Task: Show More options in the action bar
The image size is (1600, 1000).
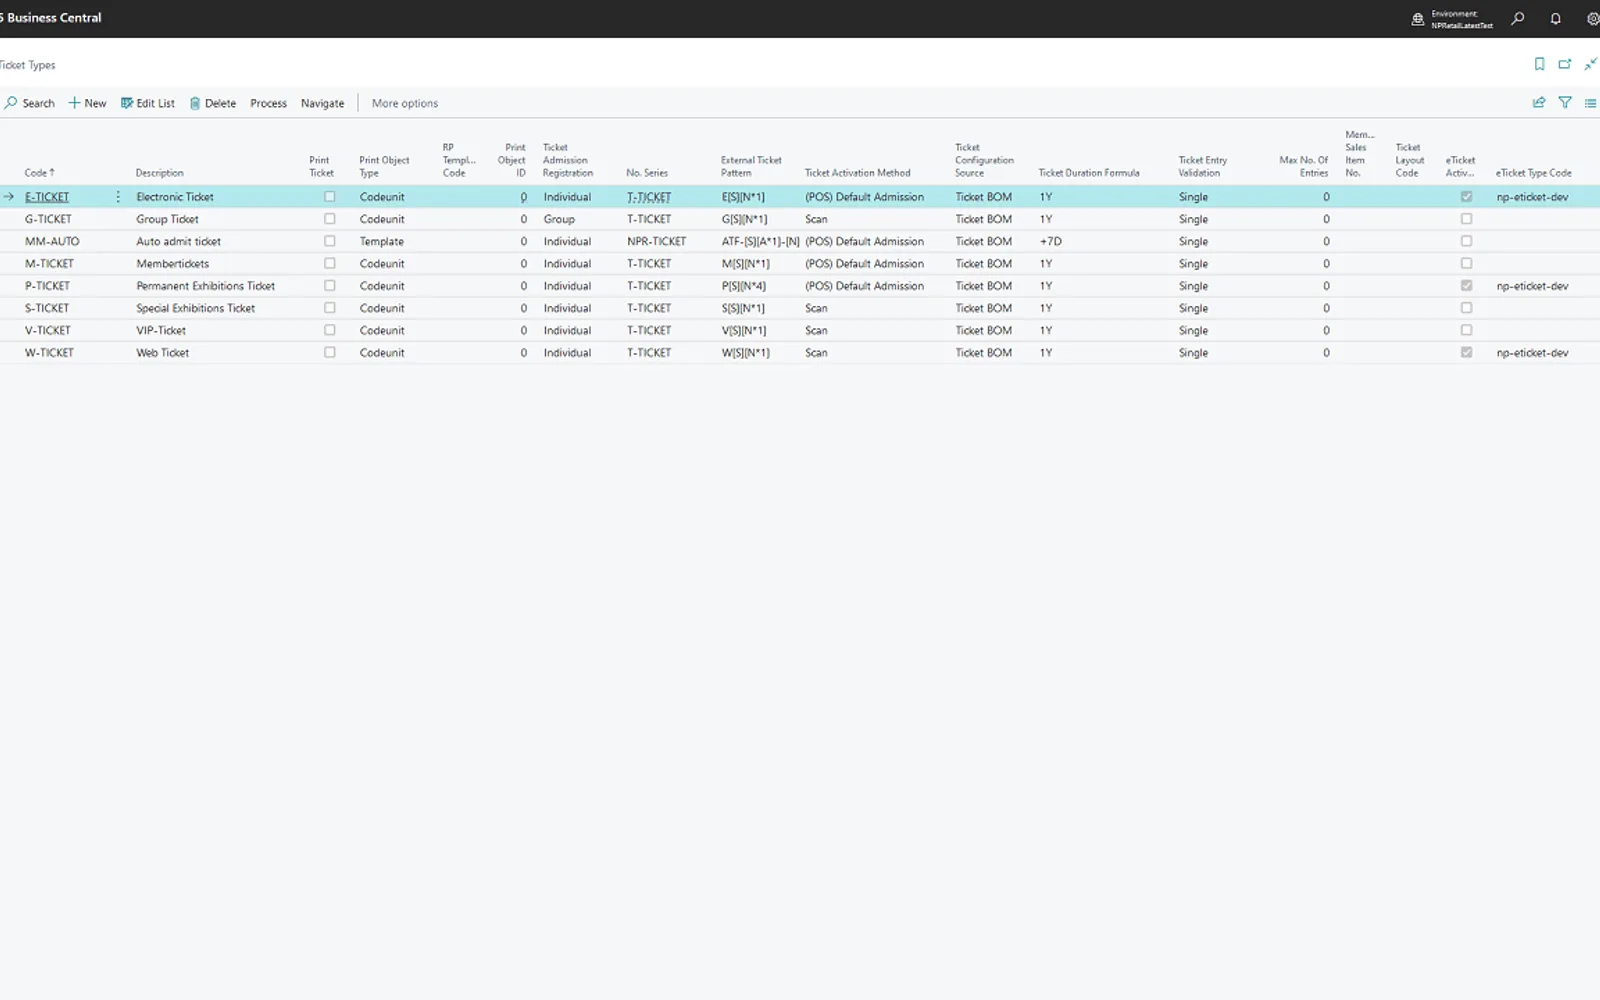Action: (405, 103)
